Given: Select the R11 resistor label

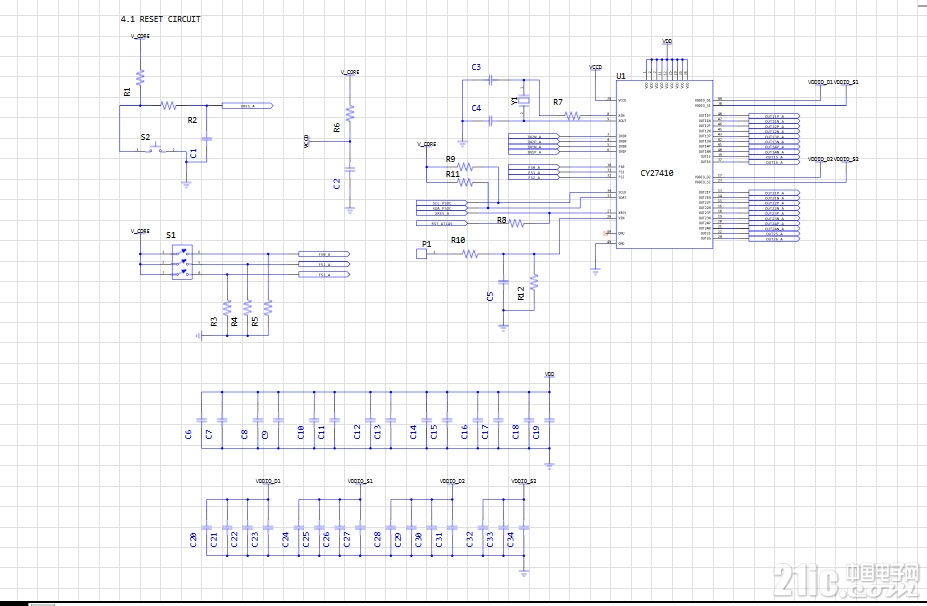Looking at the screenshot, I should tap(452, 174).
